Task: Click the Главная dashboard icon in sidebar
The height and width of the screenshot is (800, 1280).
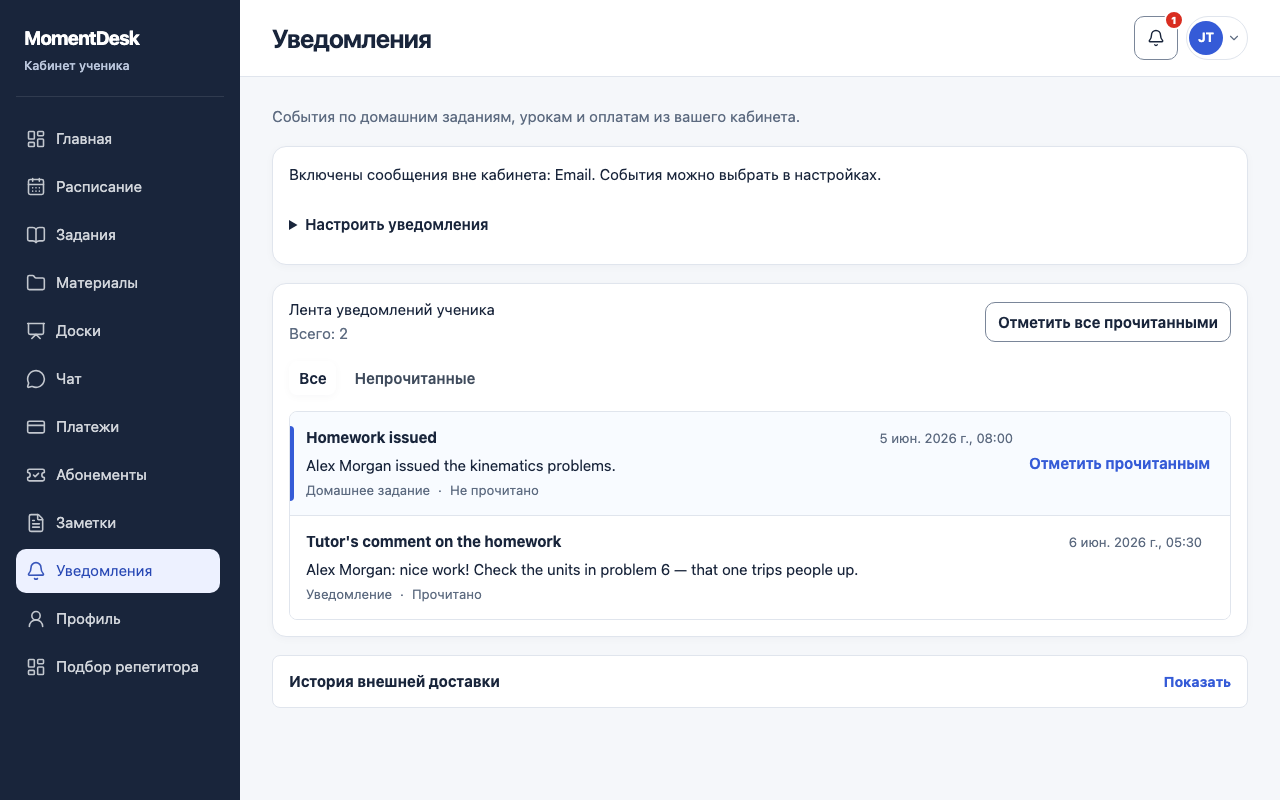Action: (x=36, y=139)
